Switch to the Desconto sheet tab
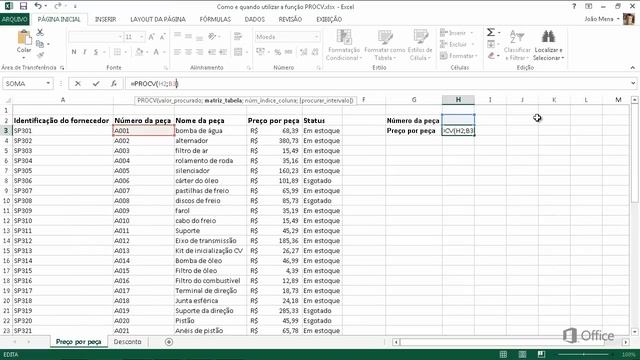Image resolution: width=640 pixels, height=360 pixels. tap(127, 342)
